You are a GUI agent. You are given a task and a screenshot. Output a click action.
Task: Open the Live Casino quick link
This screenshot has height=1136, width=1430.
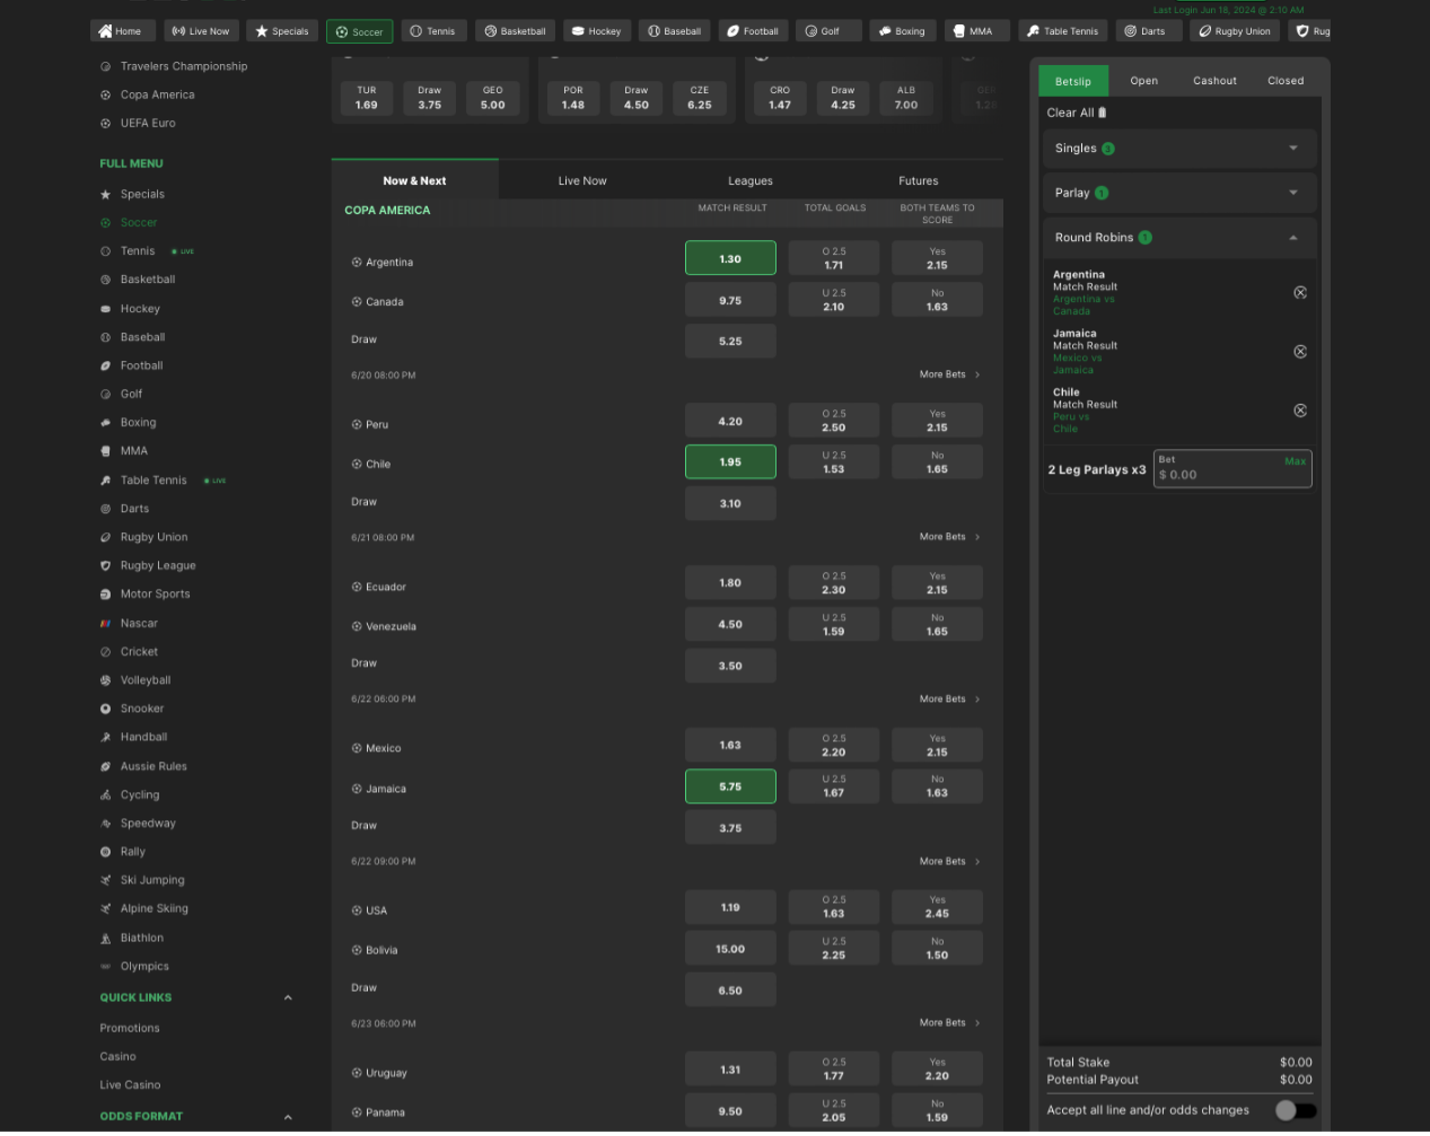130,1085
